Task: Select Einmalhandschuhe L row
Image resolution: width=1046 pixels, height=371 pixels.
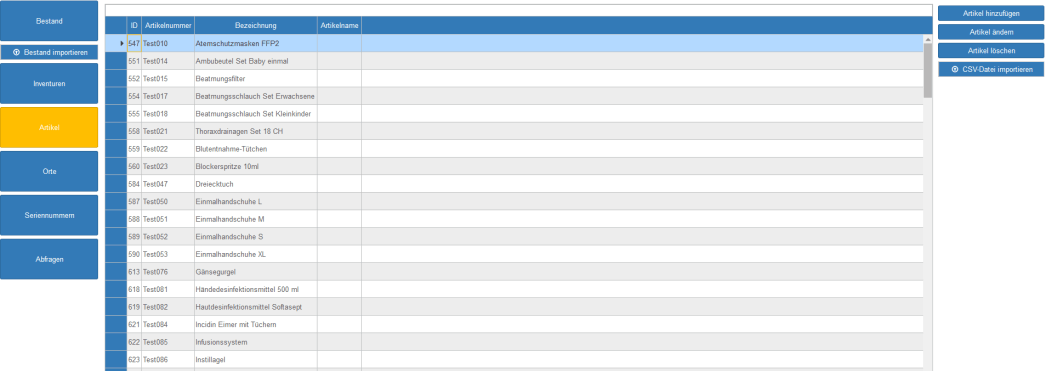Action: pyautogui.click(x=514, y=202)
